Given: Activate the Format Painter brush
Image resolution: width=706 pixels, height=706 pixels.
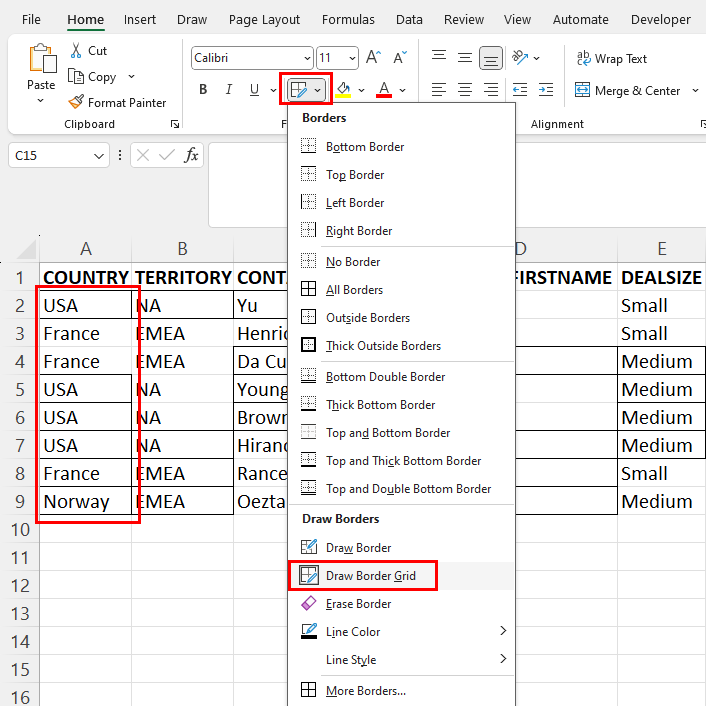Looking at the screenshot, I should [x=76, y=102].
